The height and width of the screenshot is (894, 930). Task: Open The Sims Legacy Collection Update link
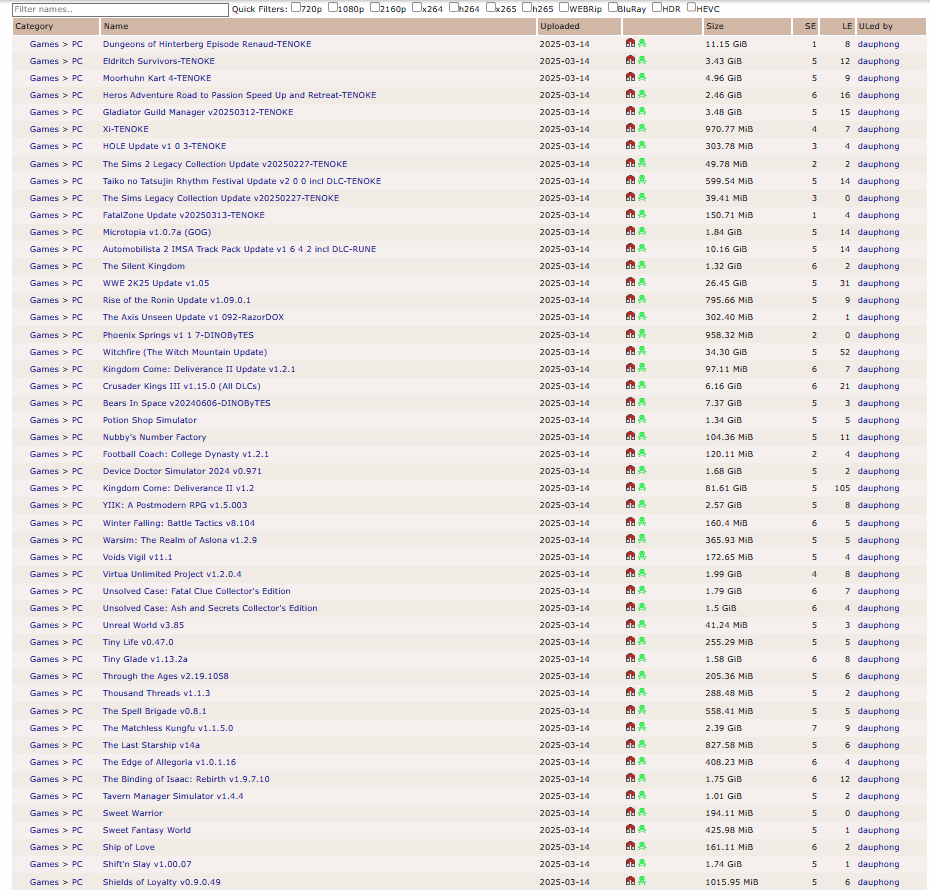click(221, 198)
